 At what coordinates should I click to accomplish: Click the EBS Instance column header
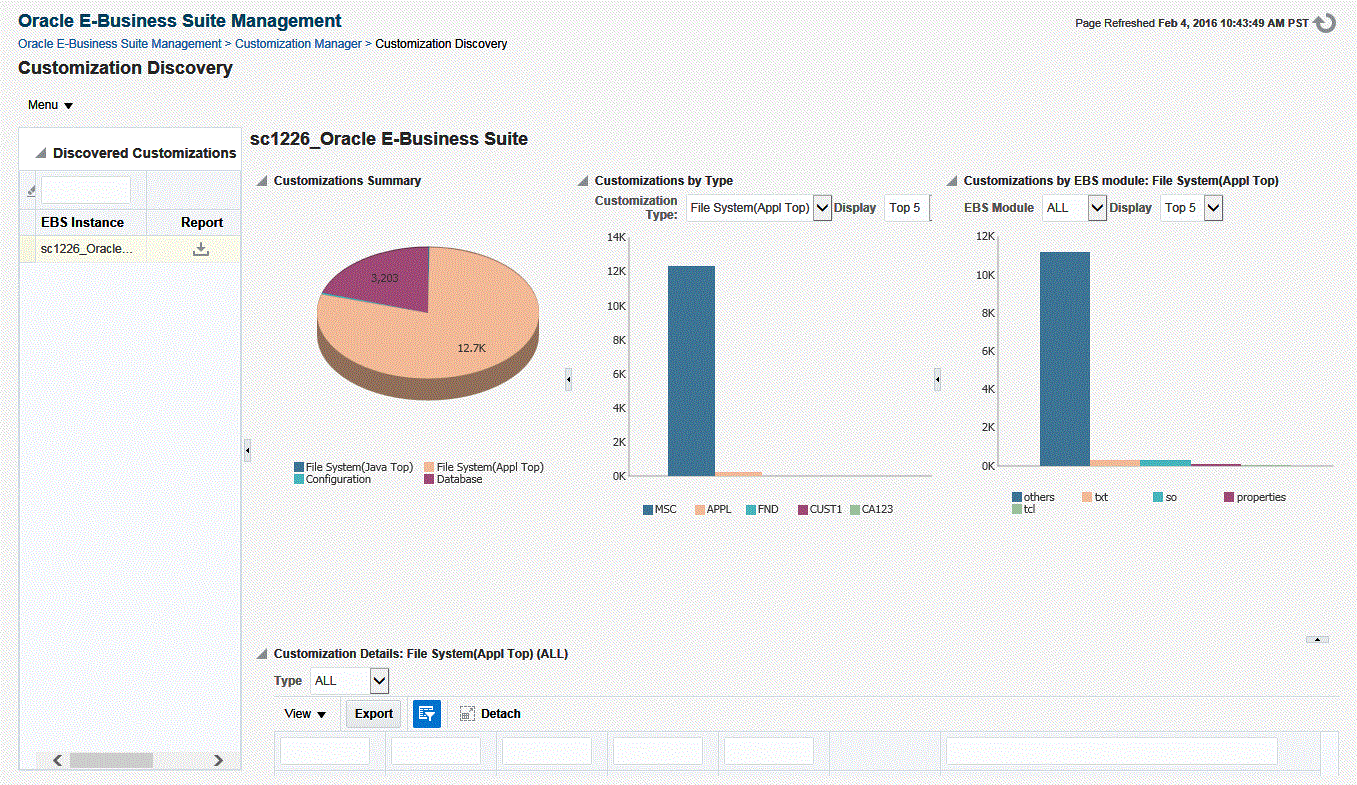(83, 222)
